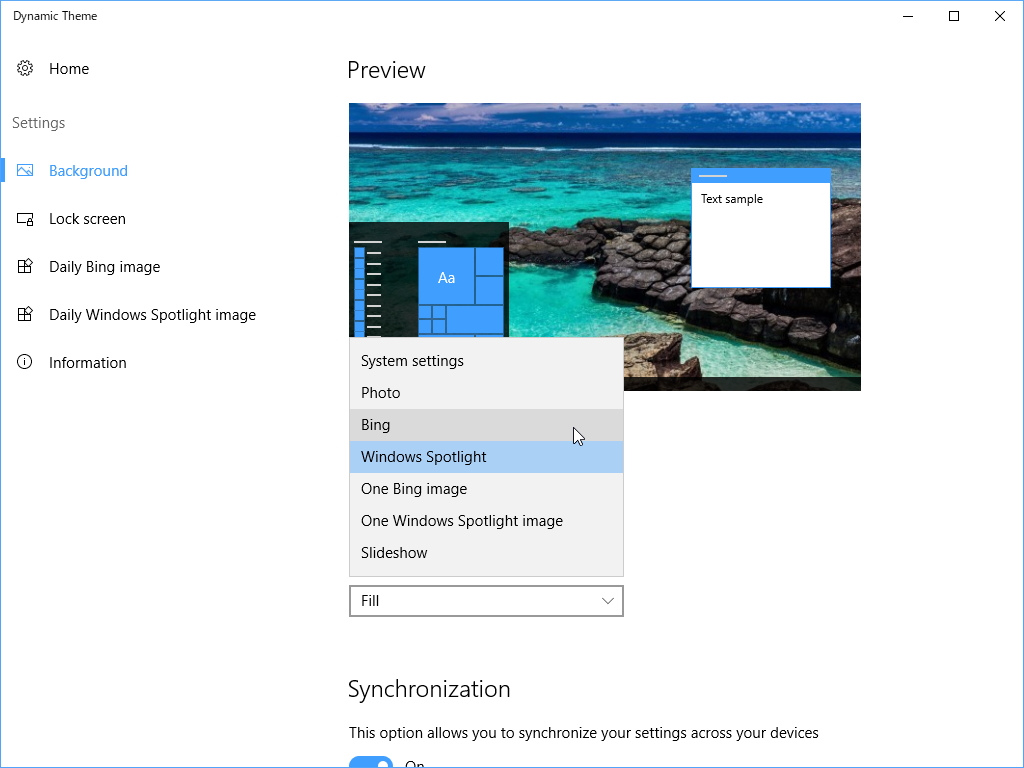Image resolution: width=1024 pixels, height=768 pixels.
Task: Click the Dynamic Theme title text
Action: point(55,16)
